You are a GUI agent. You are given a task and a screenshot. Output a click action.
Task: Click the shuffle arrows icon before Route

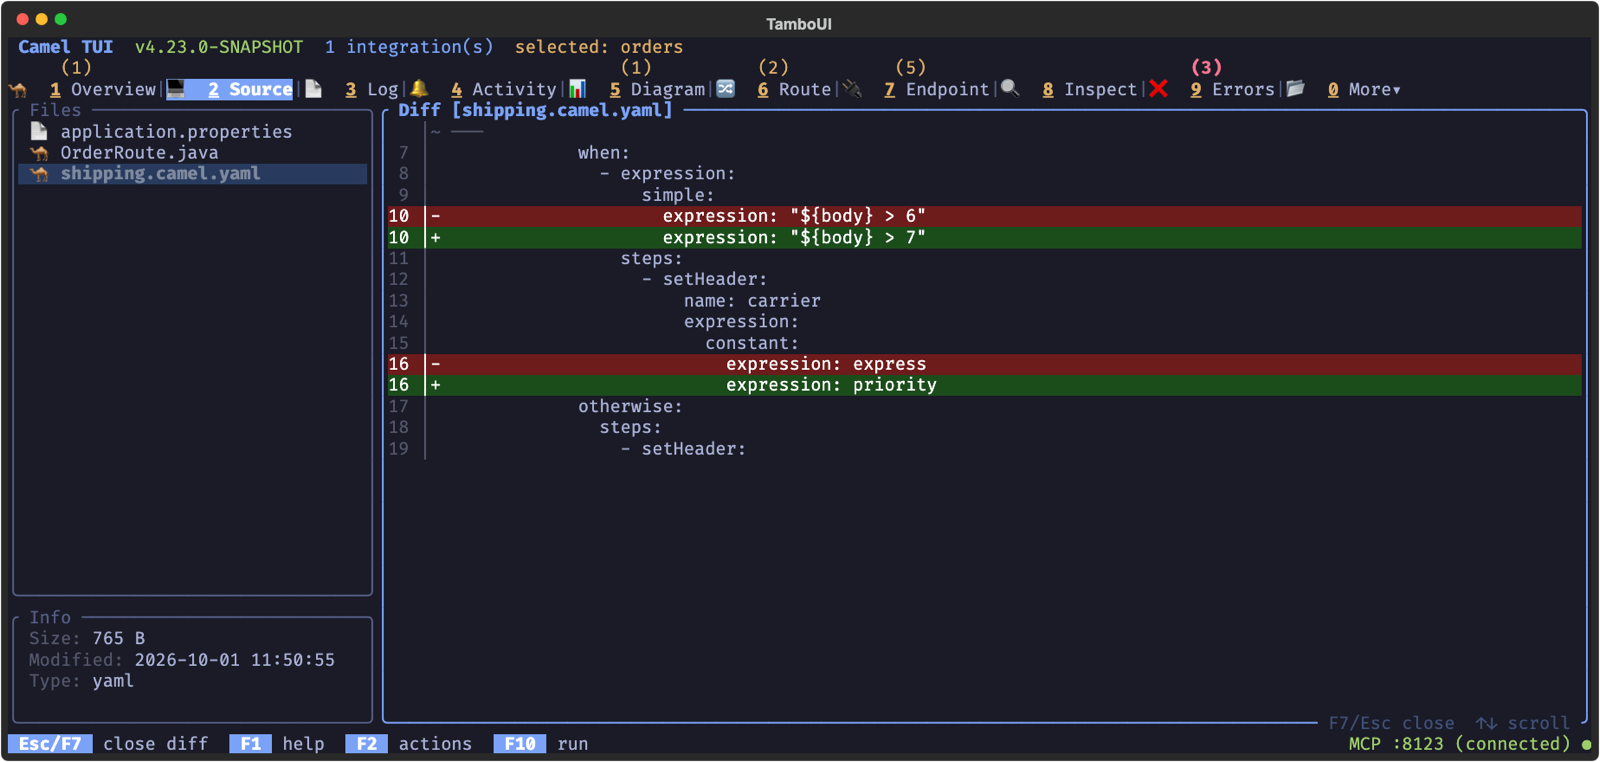click(x=726, y=89)
